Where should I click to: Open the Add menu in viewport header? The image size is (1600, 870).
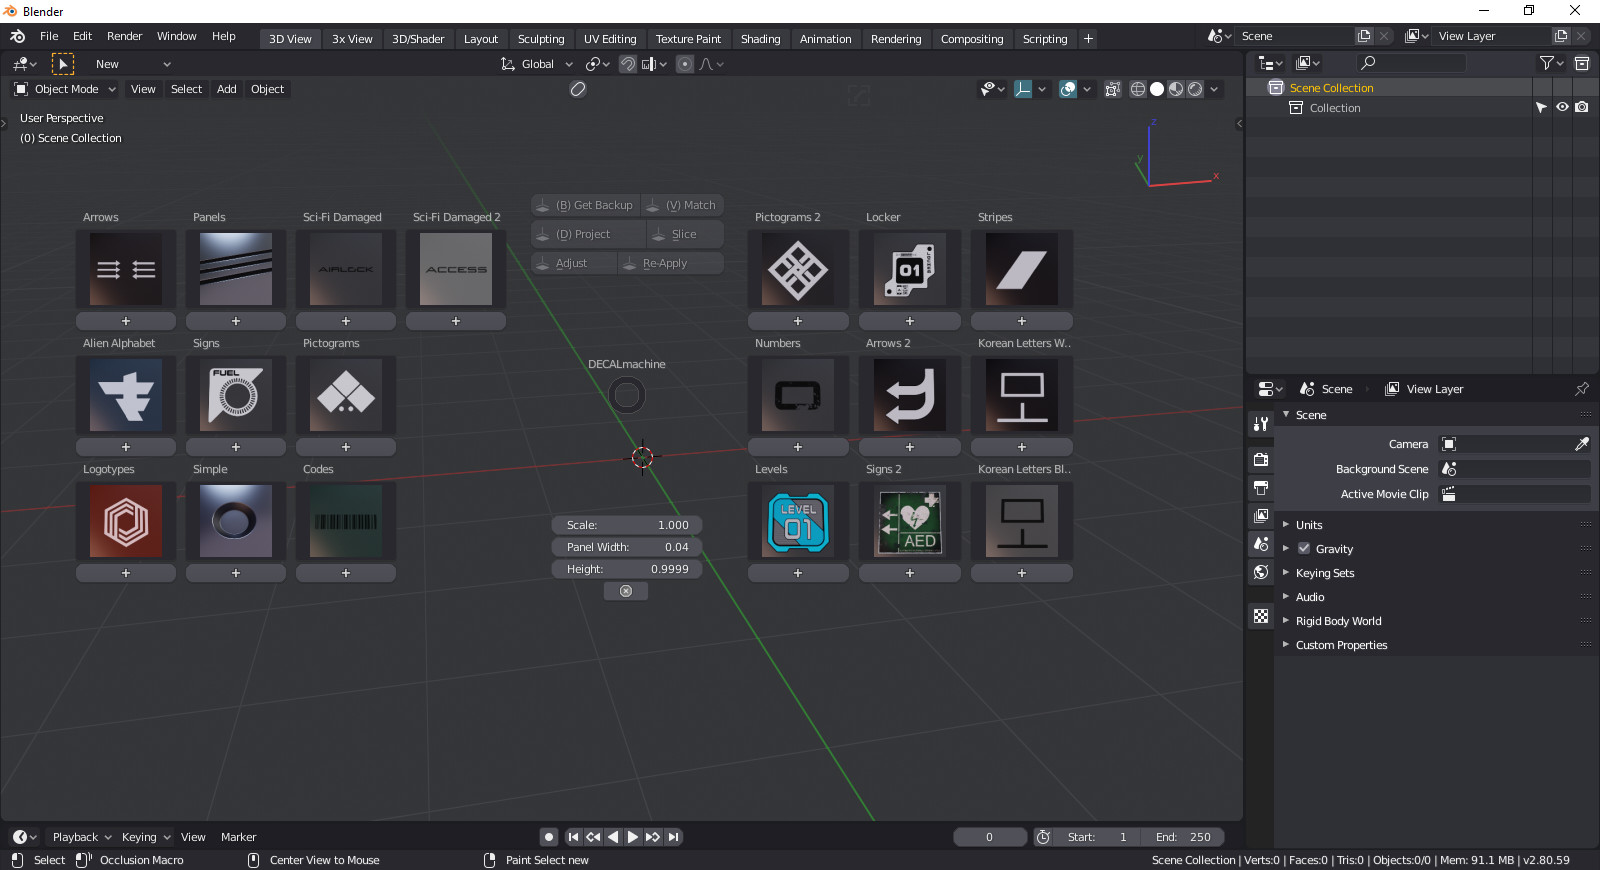tap(227, 89)
